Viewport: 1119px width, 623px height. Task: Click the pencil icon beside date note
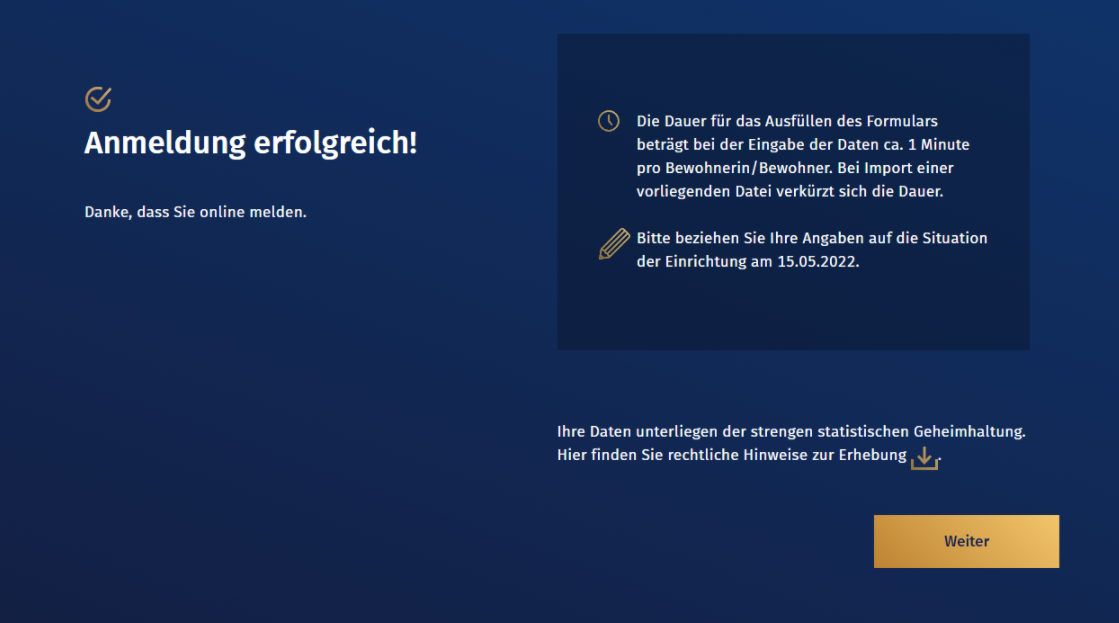tap(613, 245)
